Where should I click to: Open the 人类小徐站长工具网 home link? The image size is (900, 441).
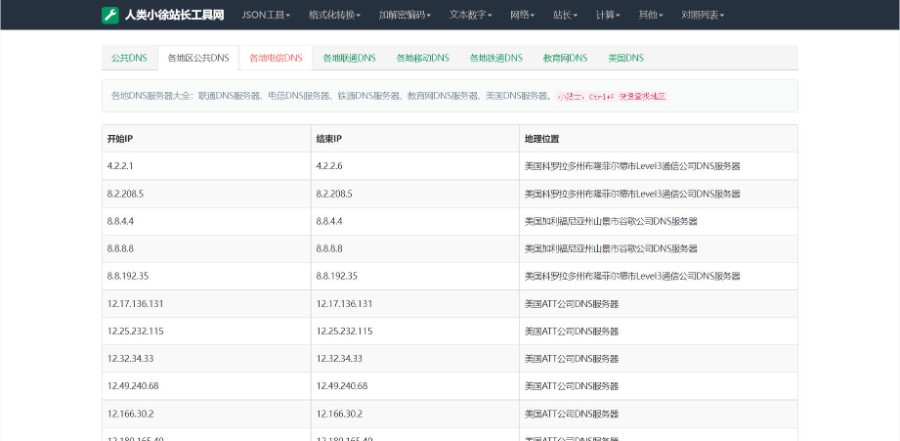174,15
